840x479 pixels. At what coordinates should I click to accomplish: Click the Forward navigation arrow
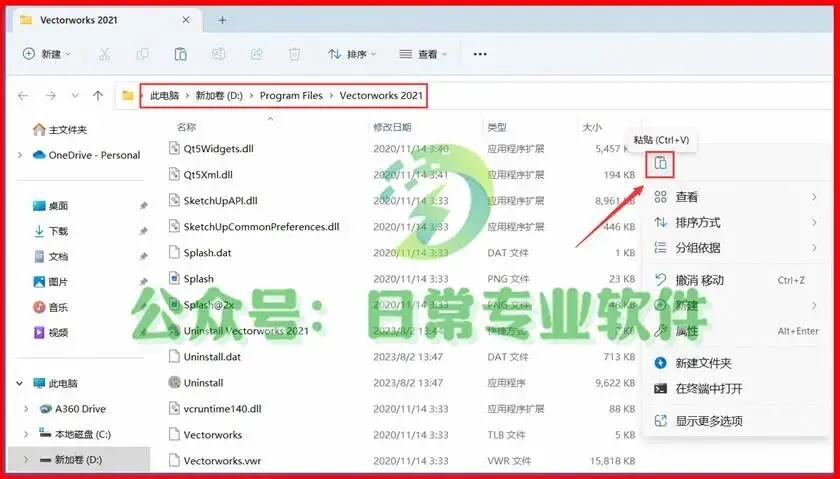click(51, 96)
